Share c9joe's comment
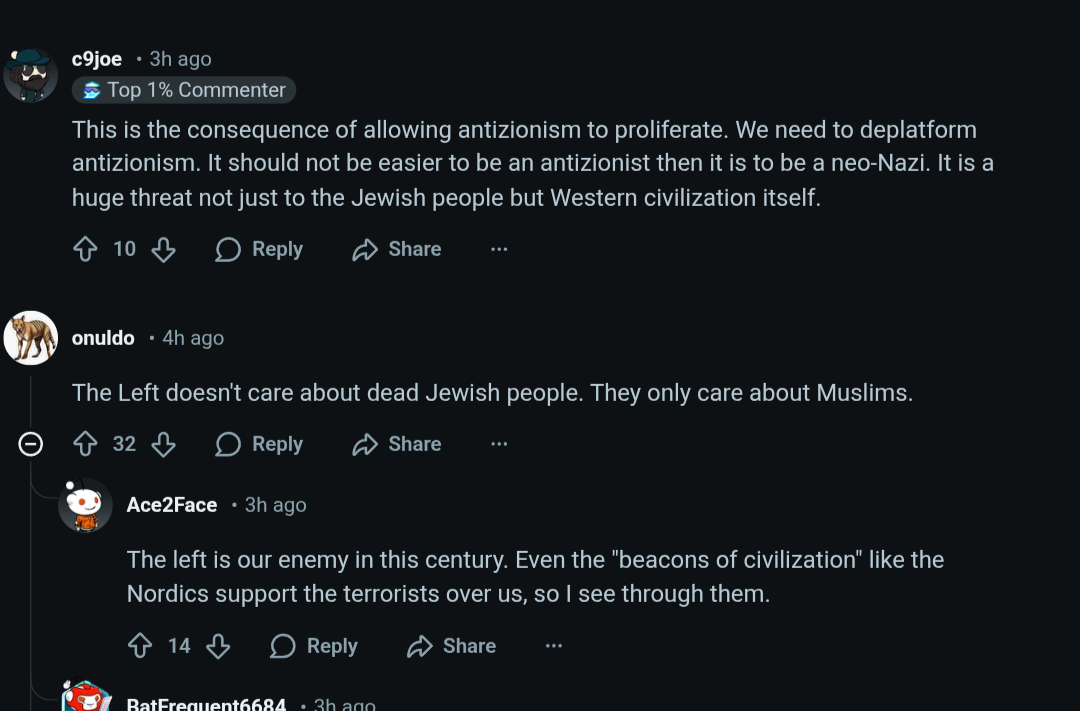Viewport: 1080px width, 711px height. (x=397, y=249)
